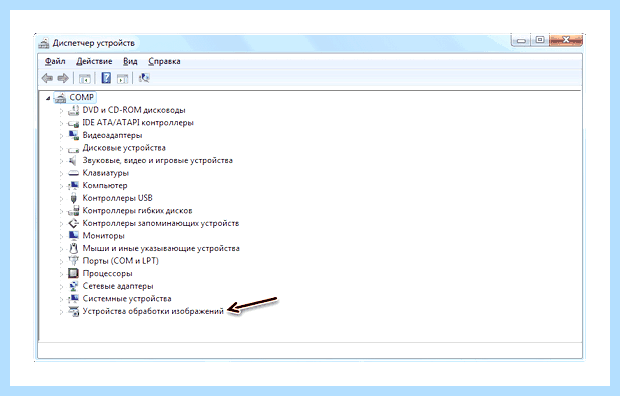The width and height of the screenshot is (620, 396).
Task: Open the Действие menu
Action: click(94, 61)
